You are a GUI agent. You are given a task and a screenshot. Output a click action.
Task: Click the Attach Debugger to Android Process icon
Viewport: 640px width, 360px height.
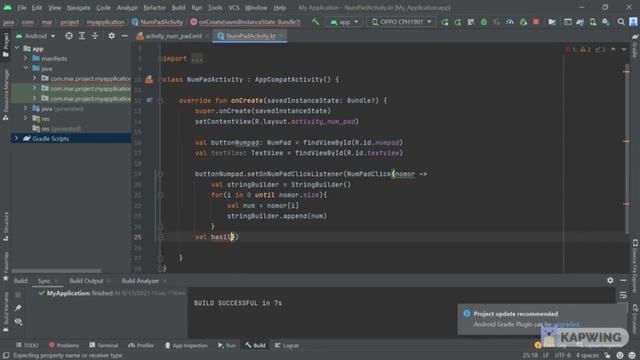523,22
